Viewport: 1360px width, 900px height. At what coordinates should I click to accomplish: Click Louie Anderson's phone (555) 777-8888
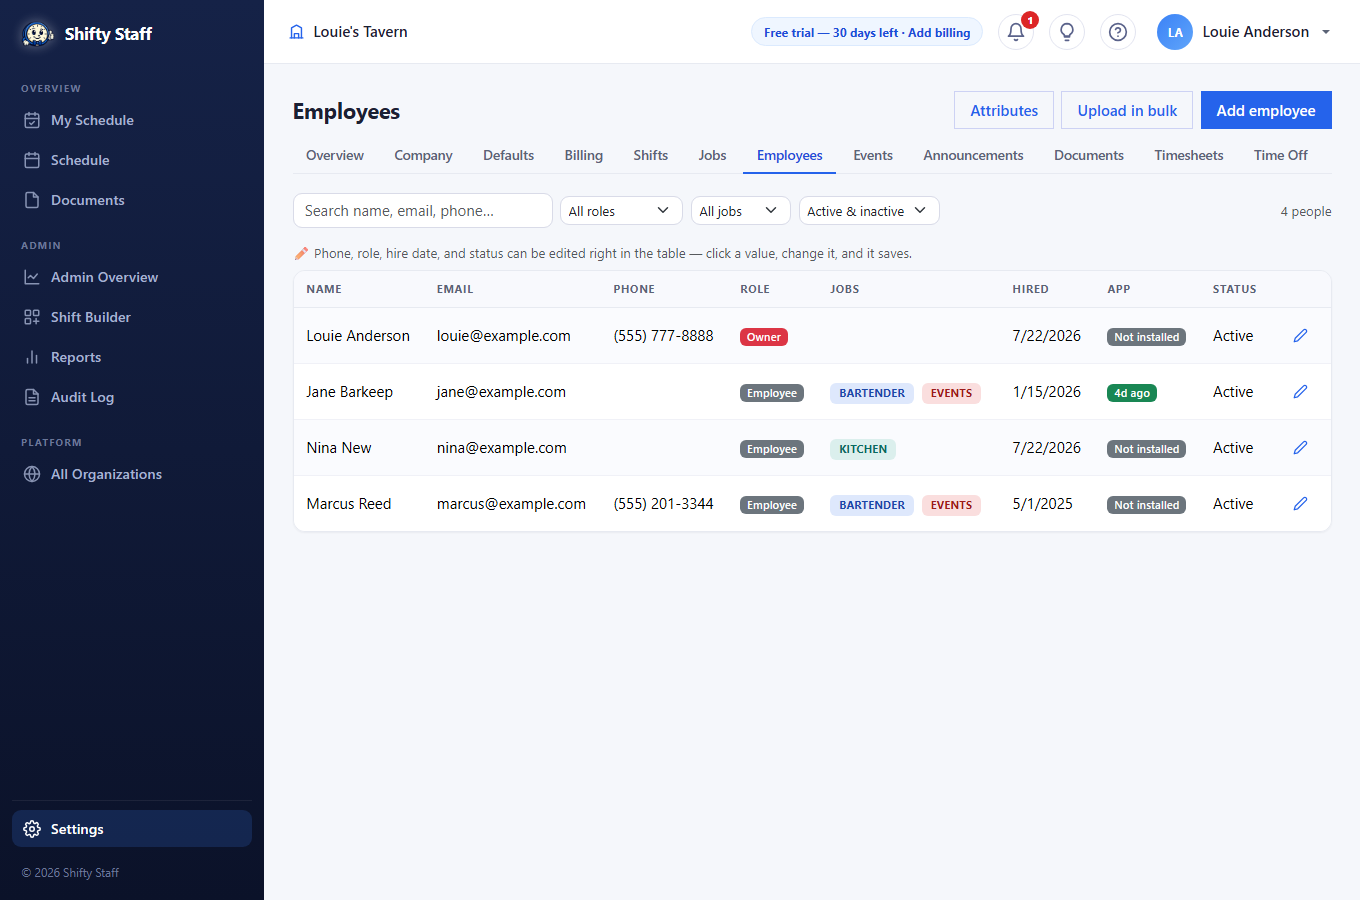664,336
